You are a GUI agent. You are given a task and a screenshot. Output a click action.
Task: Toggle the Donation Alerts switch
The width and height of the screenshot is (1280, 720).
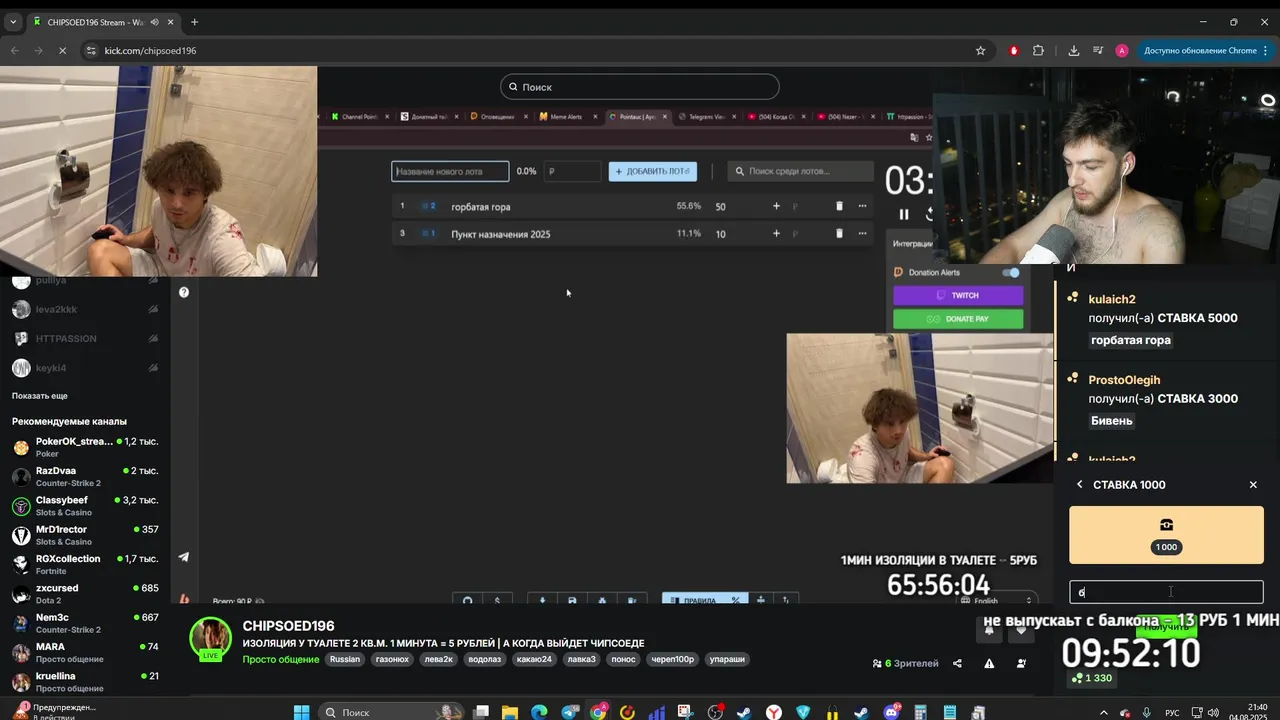pyautogui.click(x=1011, y=272)
